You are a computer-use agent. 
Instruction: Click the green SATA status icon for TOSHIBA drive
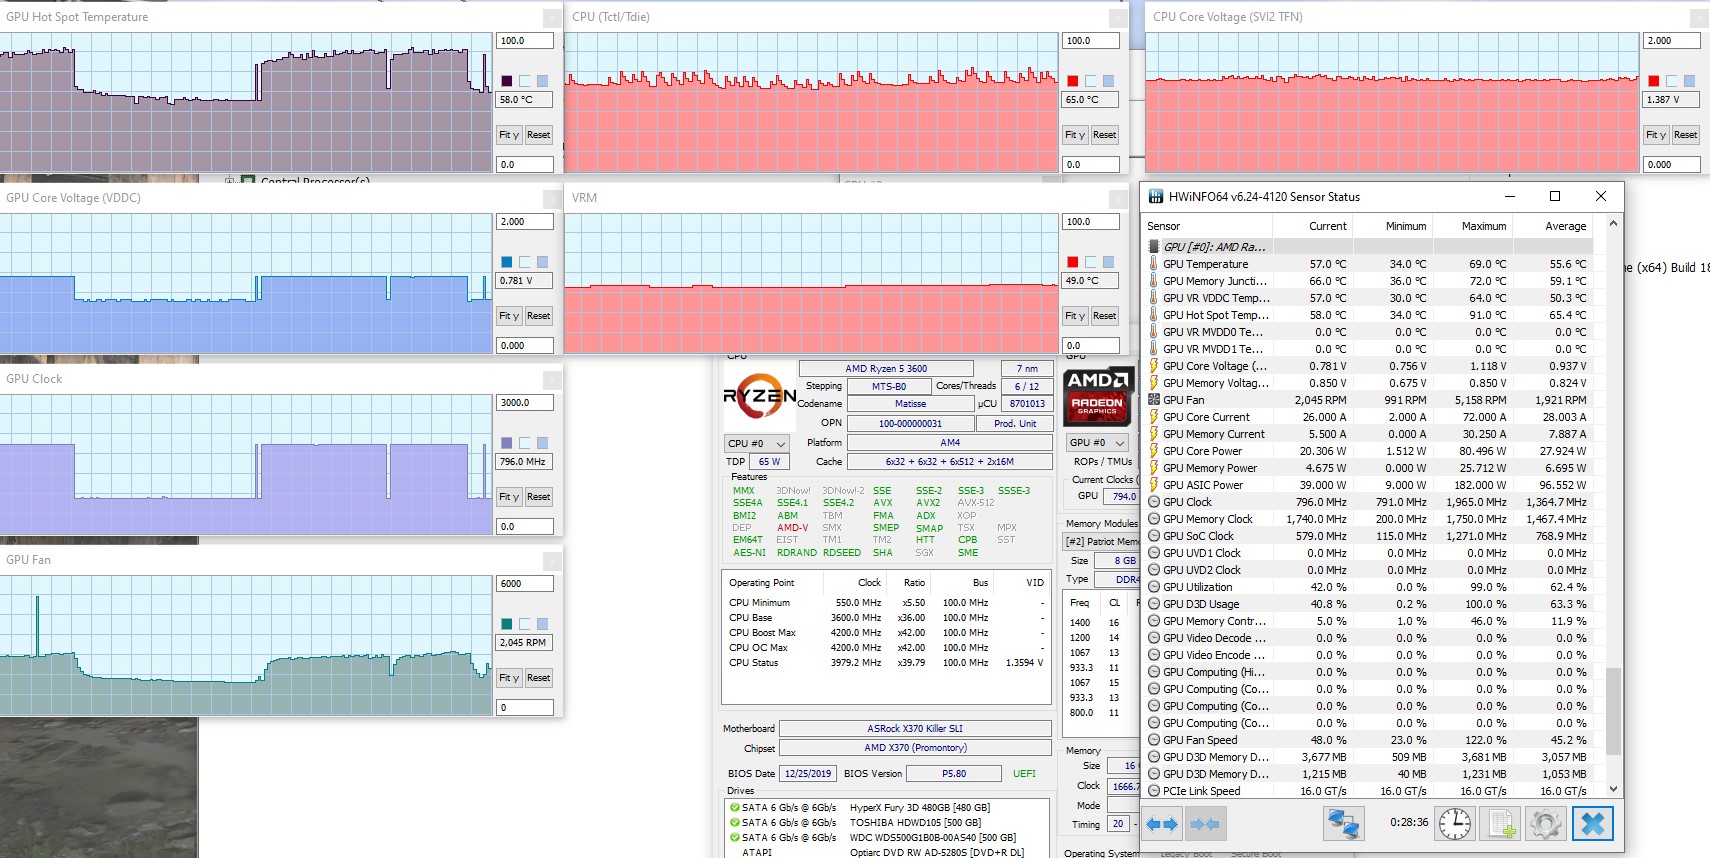pyautogui.click(x=734, y=823)
